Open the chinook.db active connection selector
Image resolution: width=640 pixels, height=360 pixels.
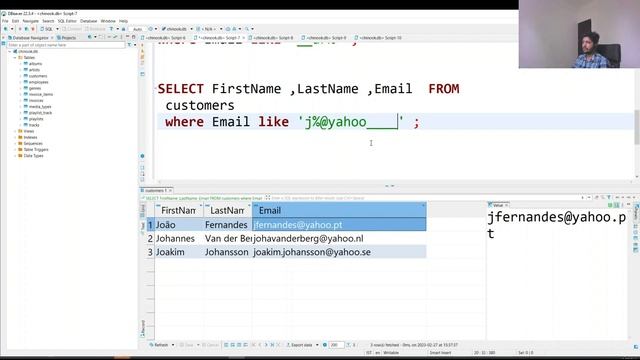[x=177, y=29]
